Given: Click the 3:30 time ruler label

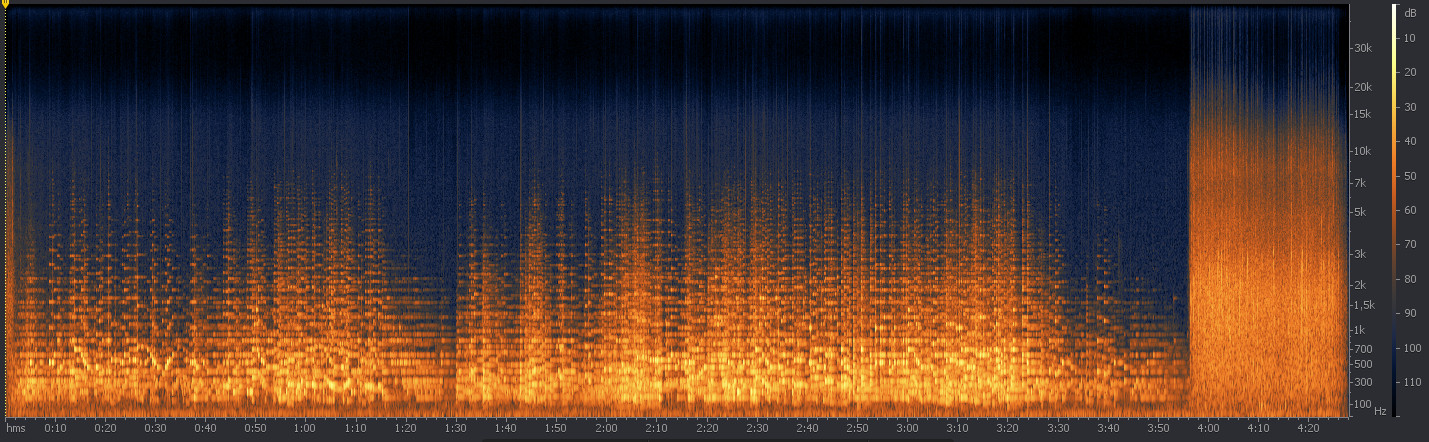Looking at the screenshot, I should (x=1058, y=428).
